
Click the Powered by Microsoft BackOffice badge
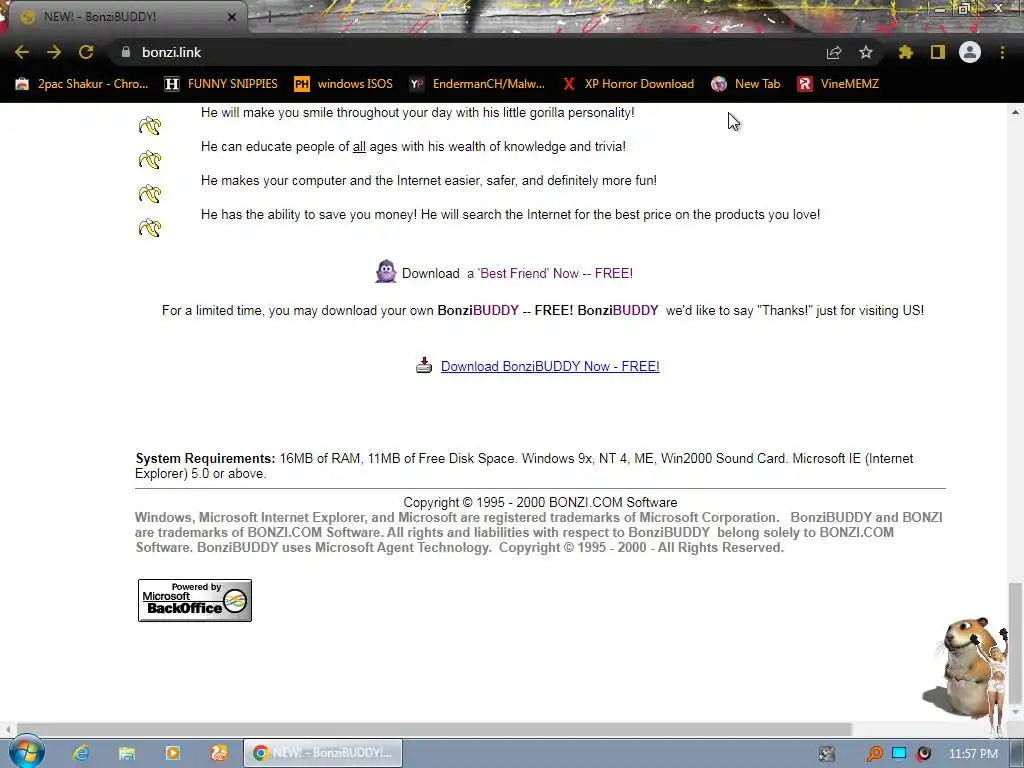tap(195, 600)
